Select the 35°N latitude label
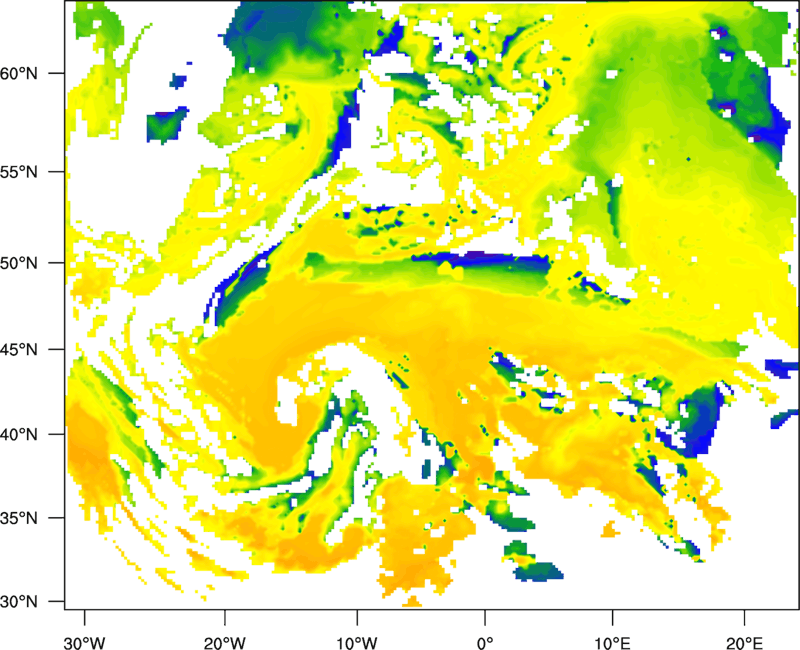This screenshot has width=800, height=650. tap(19, 518)
